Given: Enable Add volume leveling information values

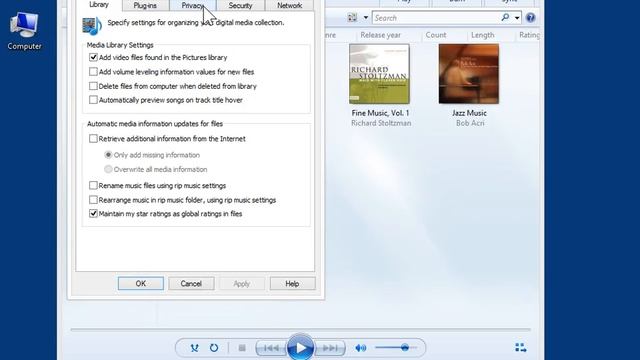Looking at the screenshot, I should tap(93, 72).
